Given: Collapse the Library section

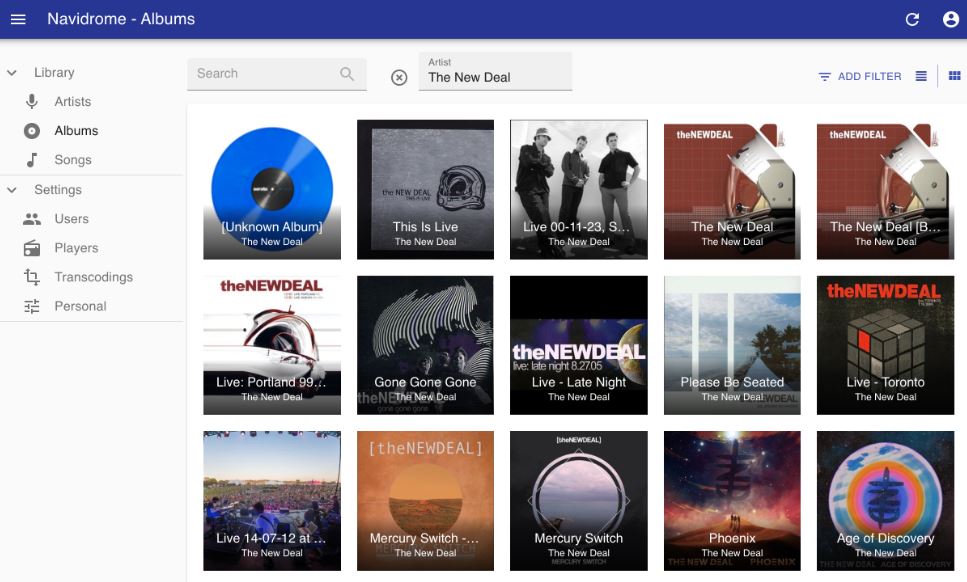Looking at the screenshot, I should coord(12,73).
